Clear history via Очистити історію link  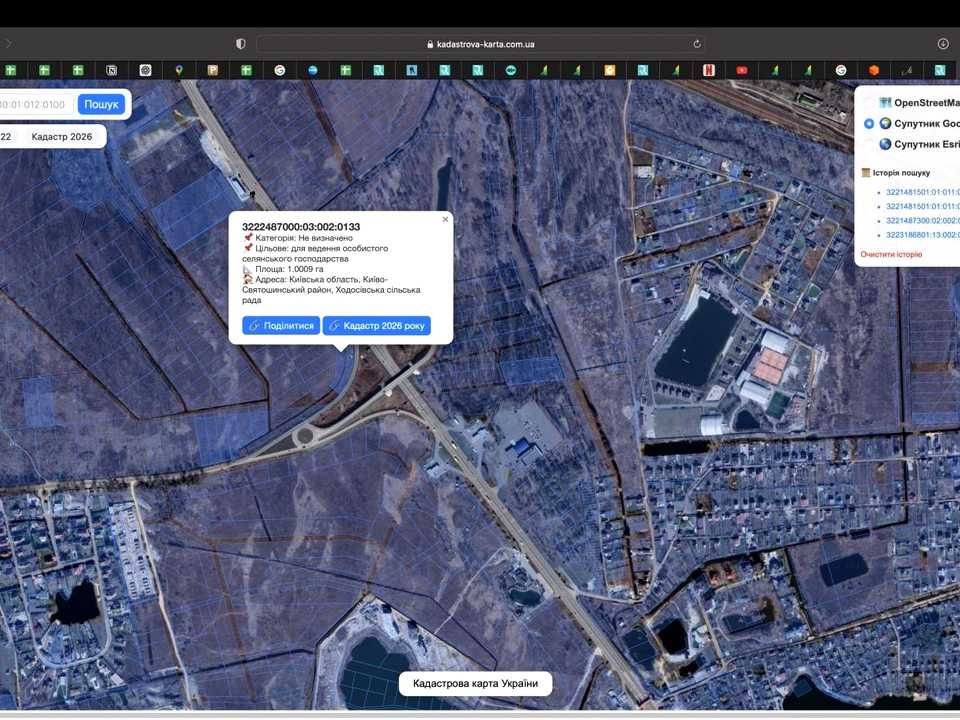891,254
